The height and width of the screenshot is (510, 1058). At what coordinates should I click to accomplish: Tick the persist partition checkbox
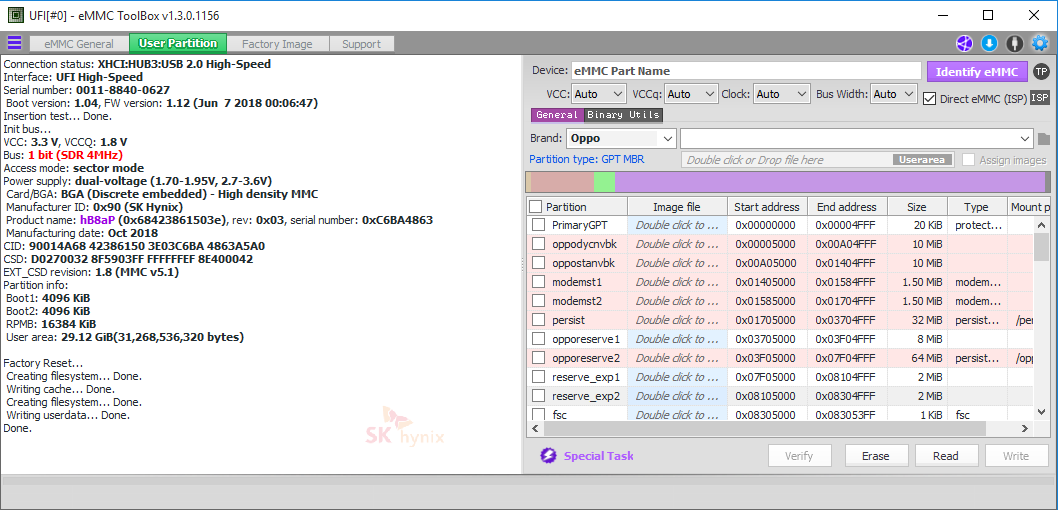539,320
